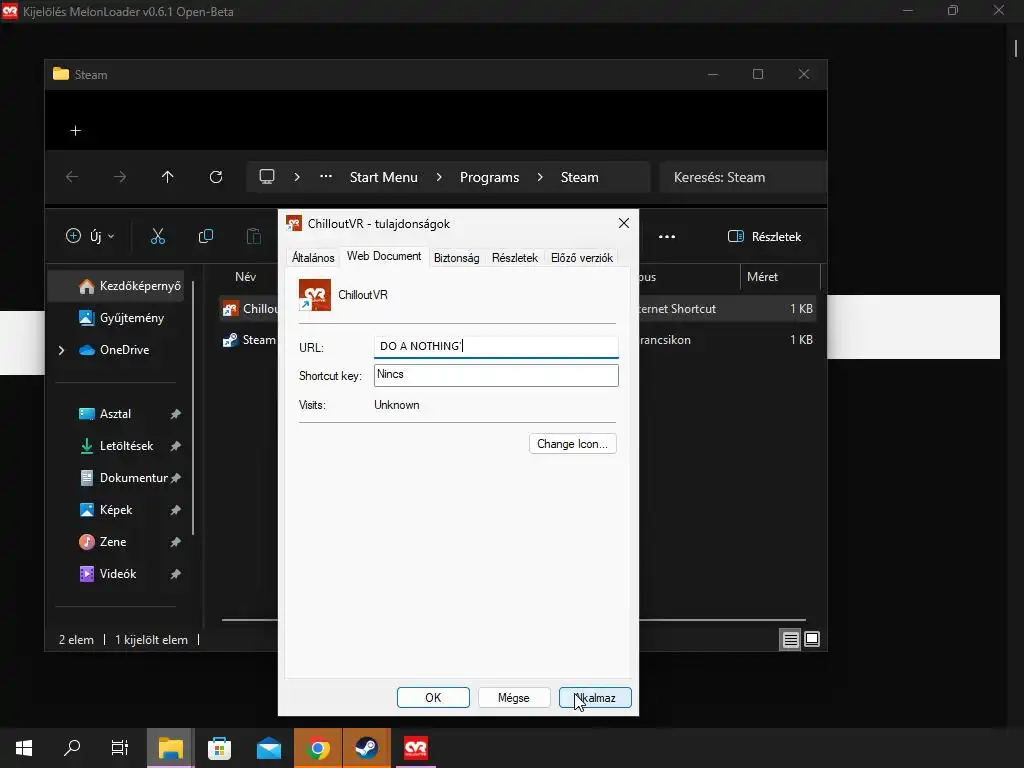Select the Web Document tab

tap(384, 256)
